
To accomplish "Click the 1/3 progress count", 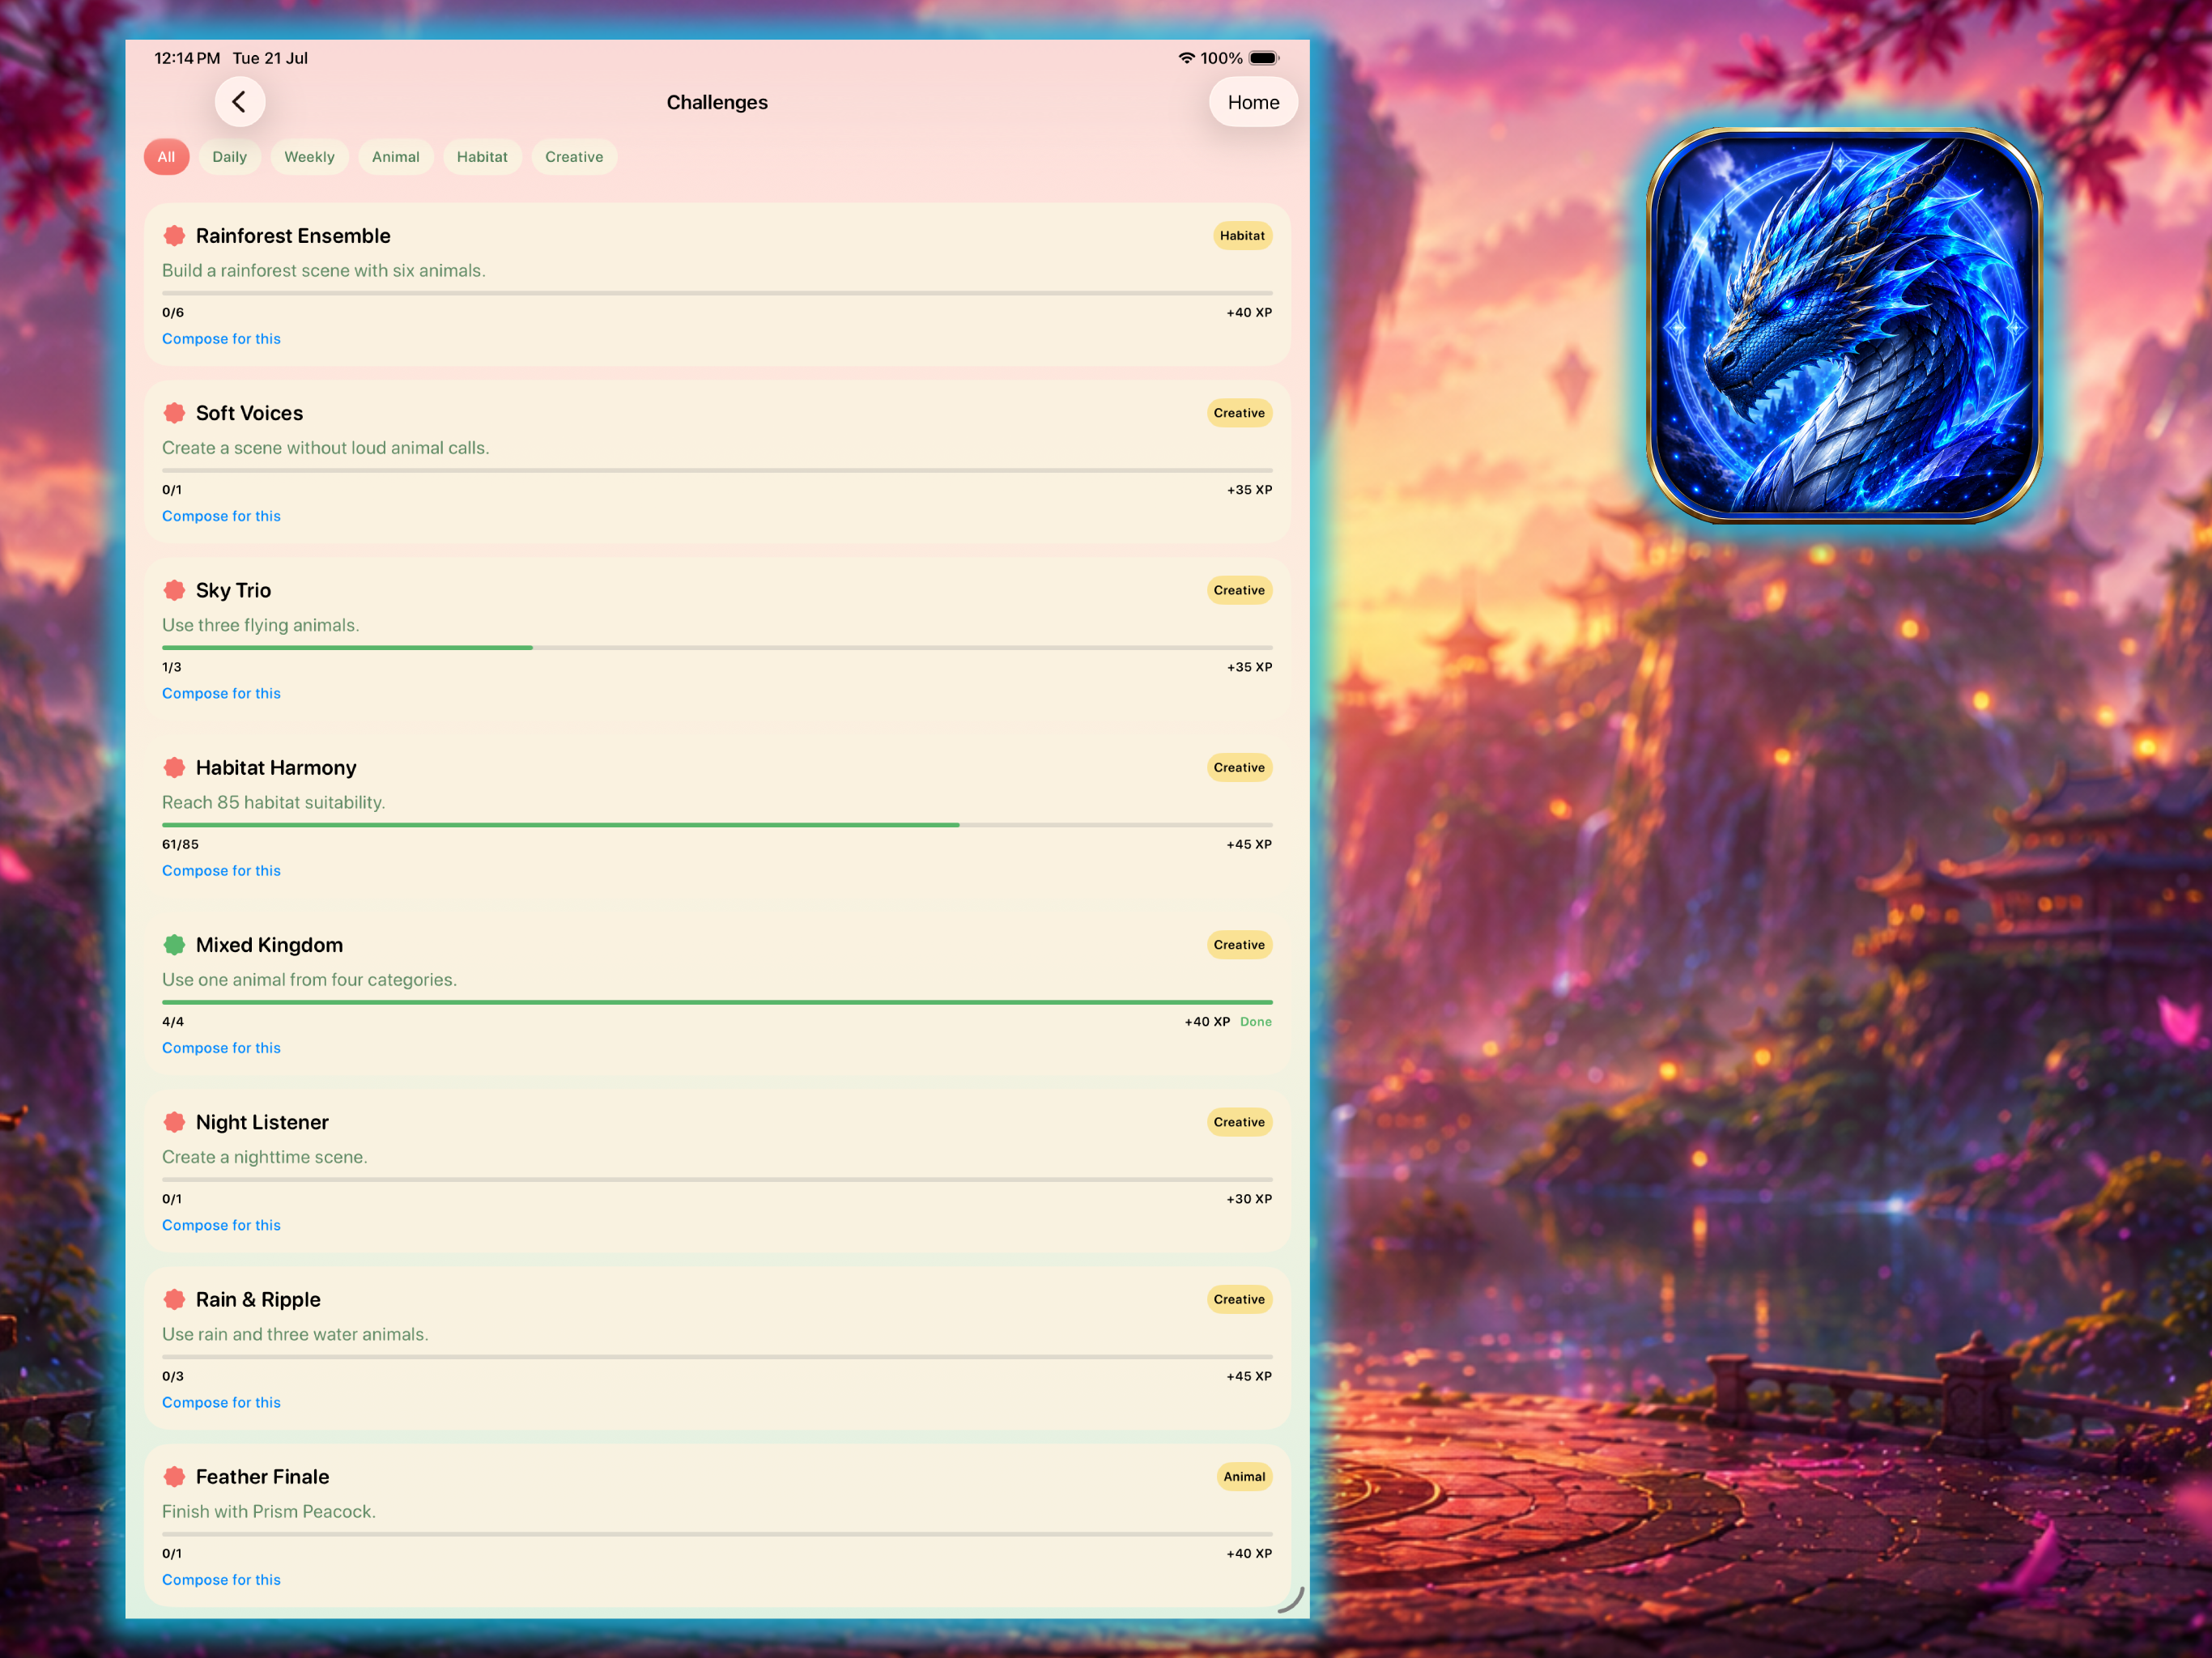I will (172, 667).
